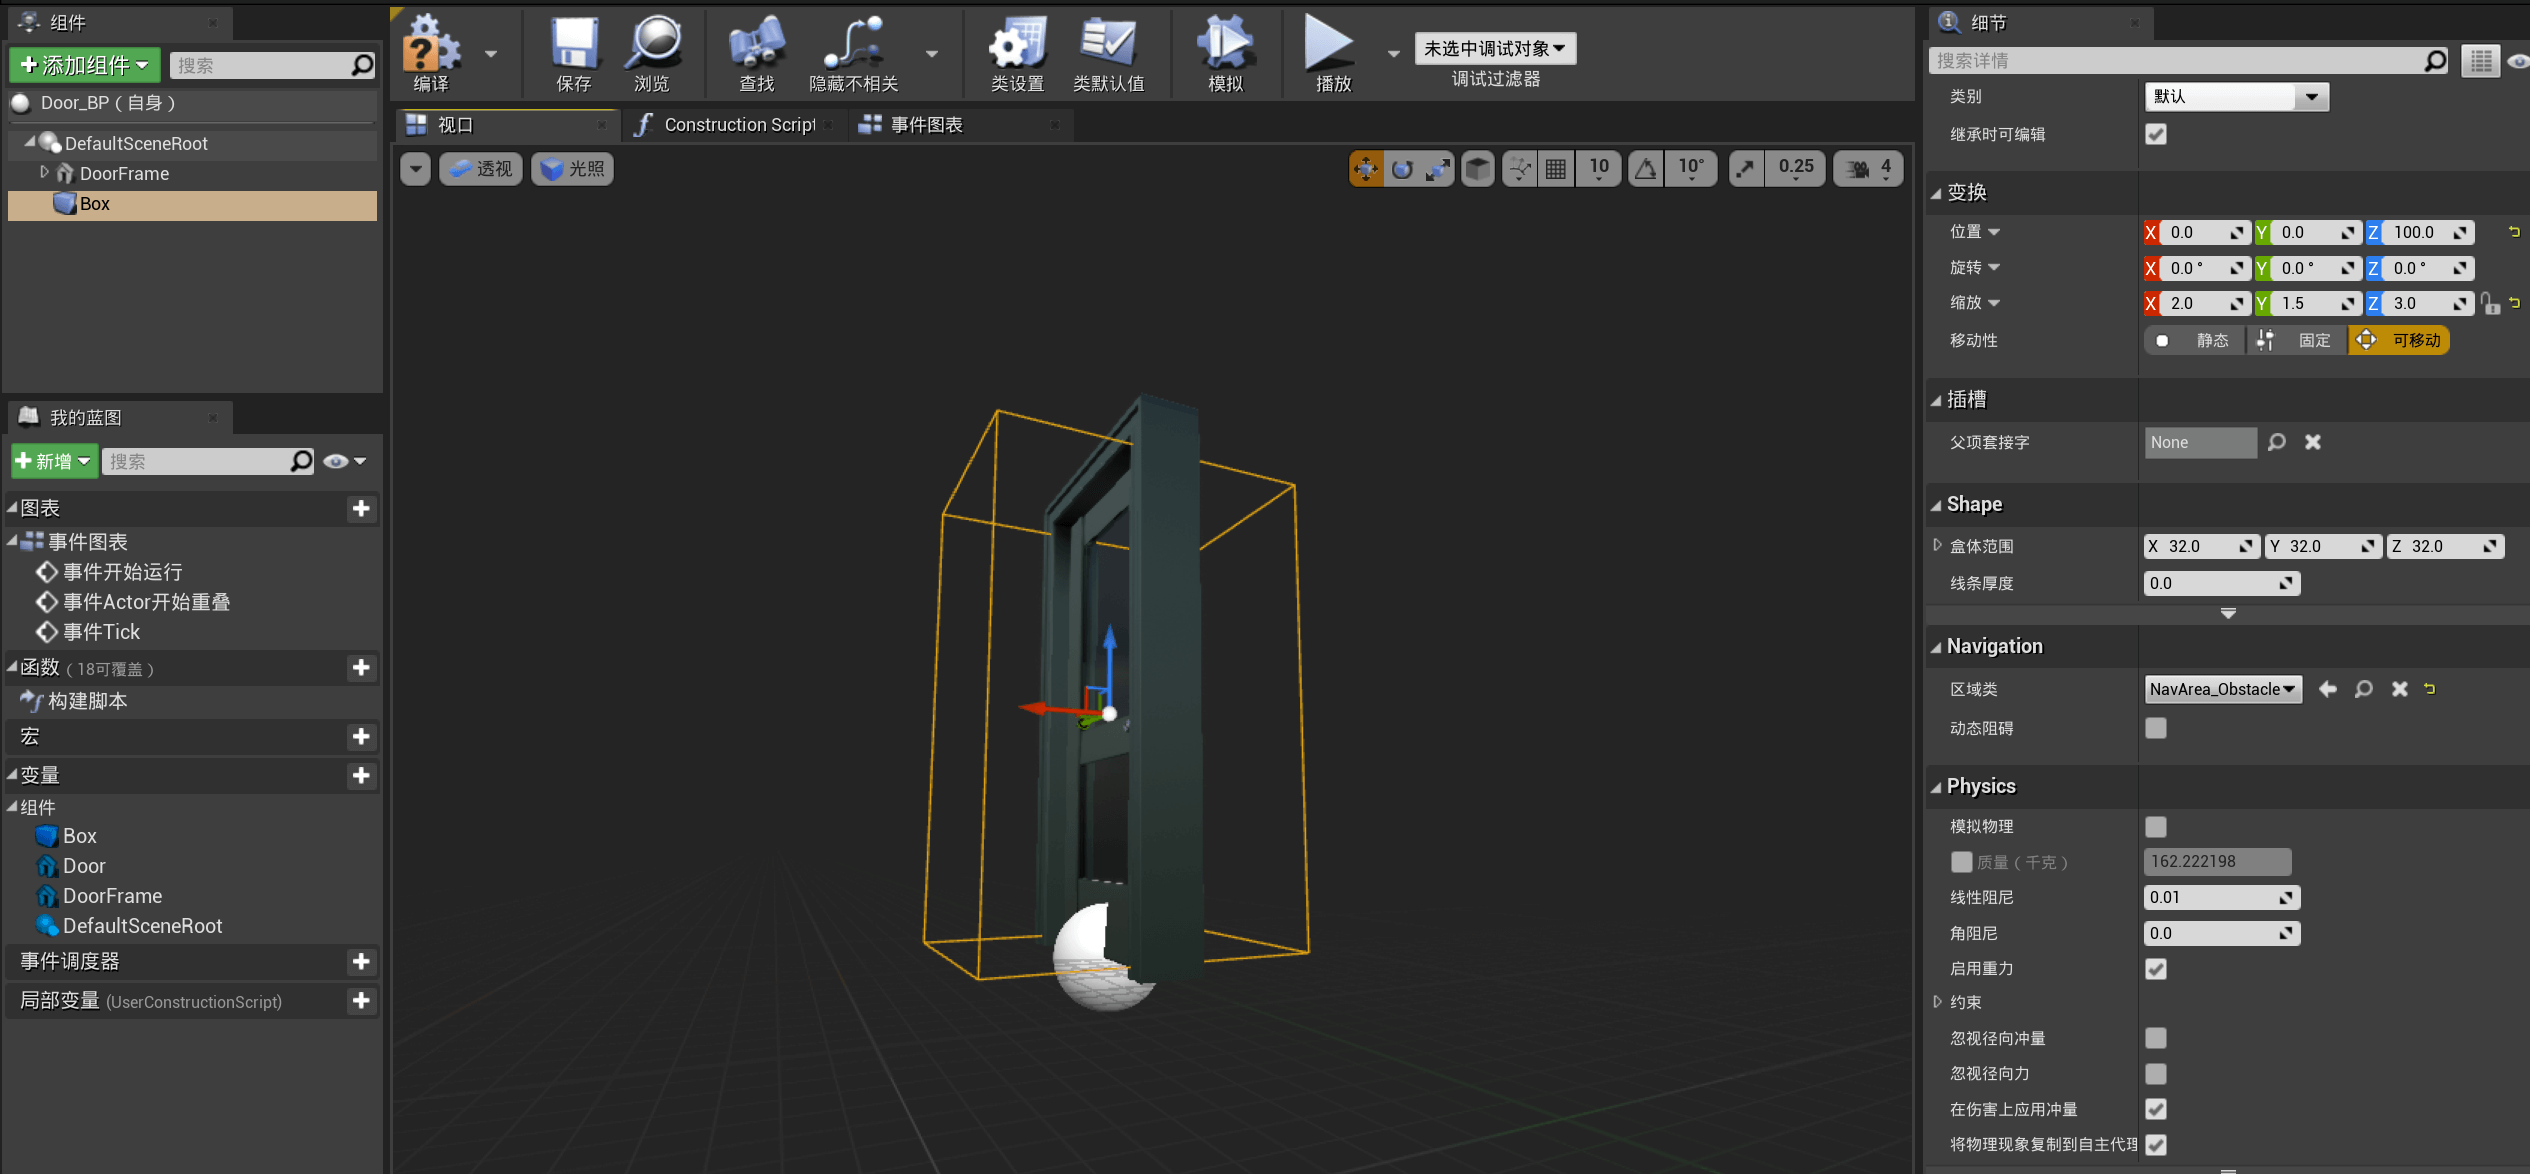Open 类设置 (Class Settings)
2530x1174 pixels.
tap(1017, 54)
